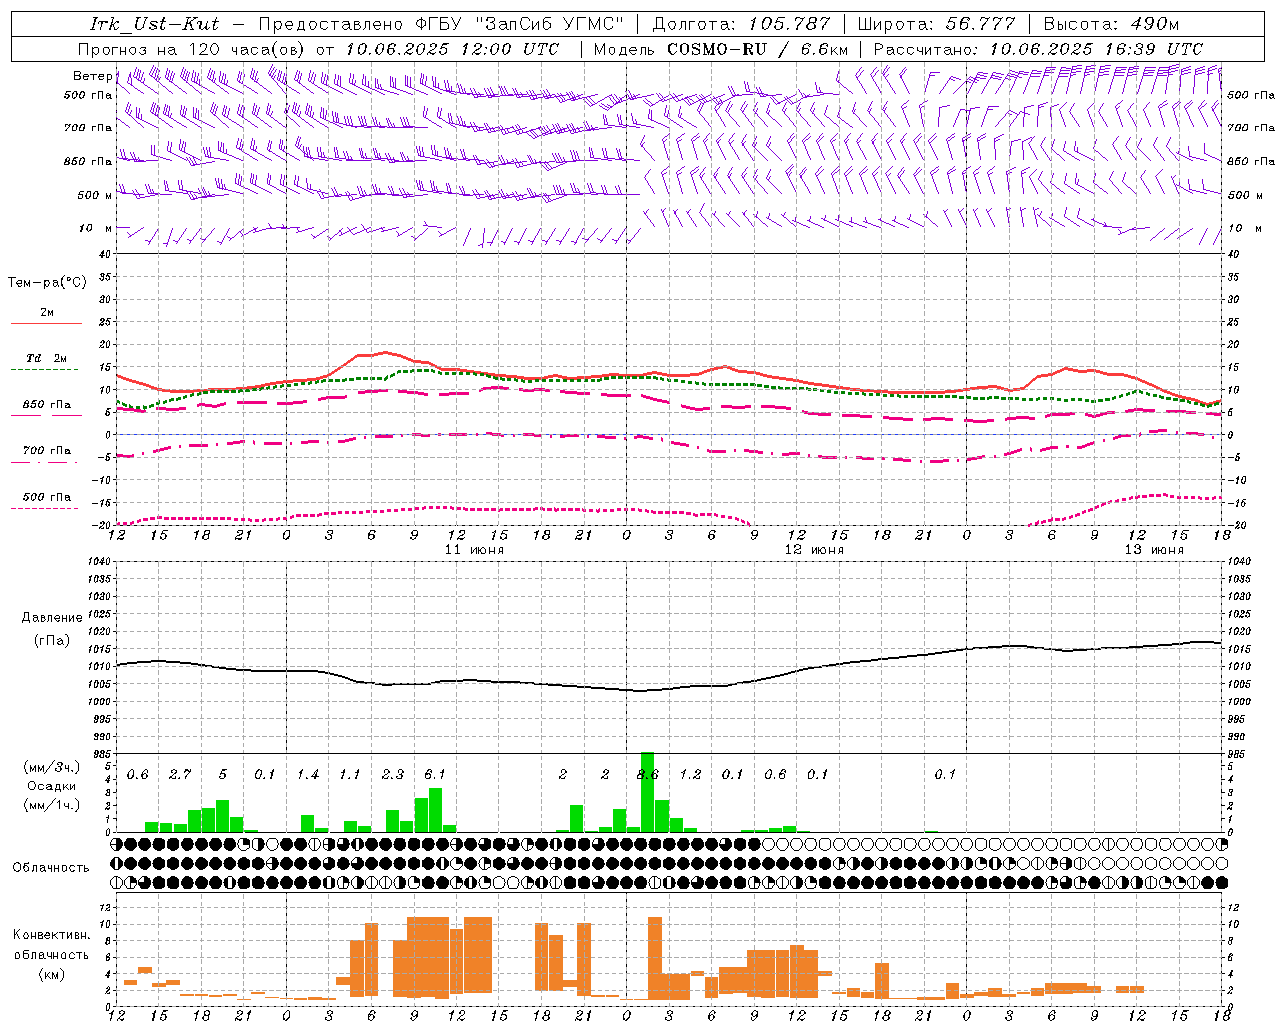
Task: Click the 1.1 precipitation total
Action: [350, 774]
